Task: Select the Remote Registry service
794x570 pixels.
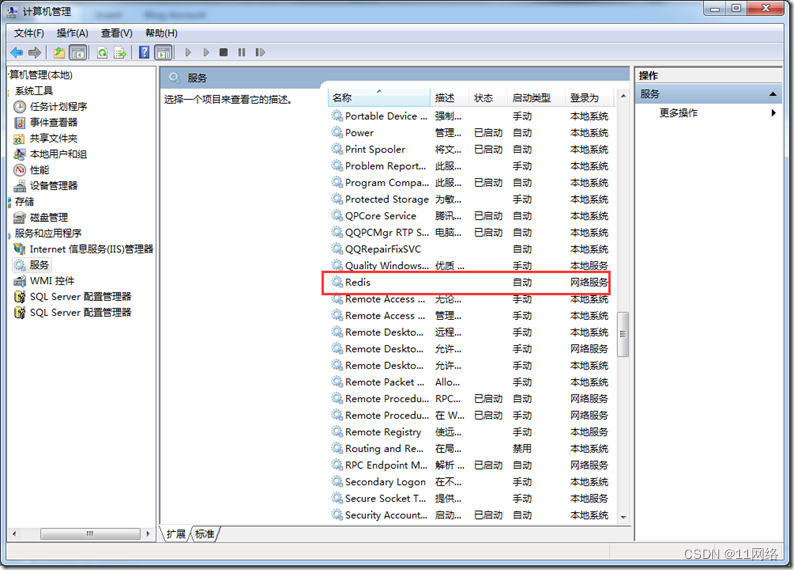Action: click(x=471, y=432)
